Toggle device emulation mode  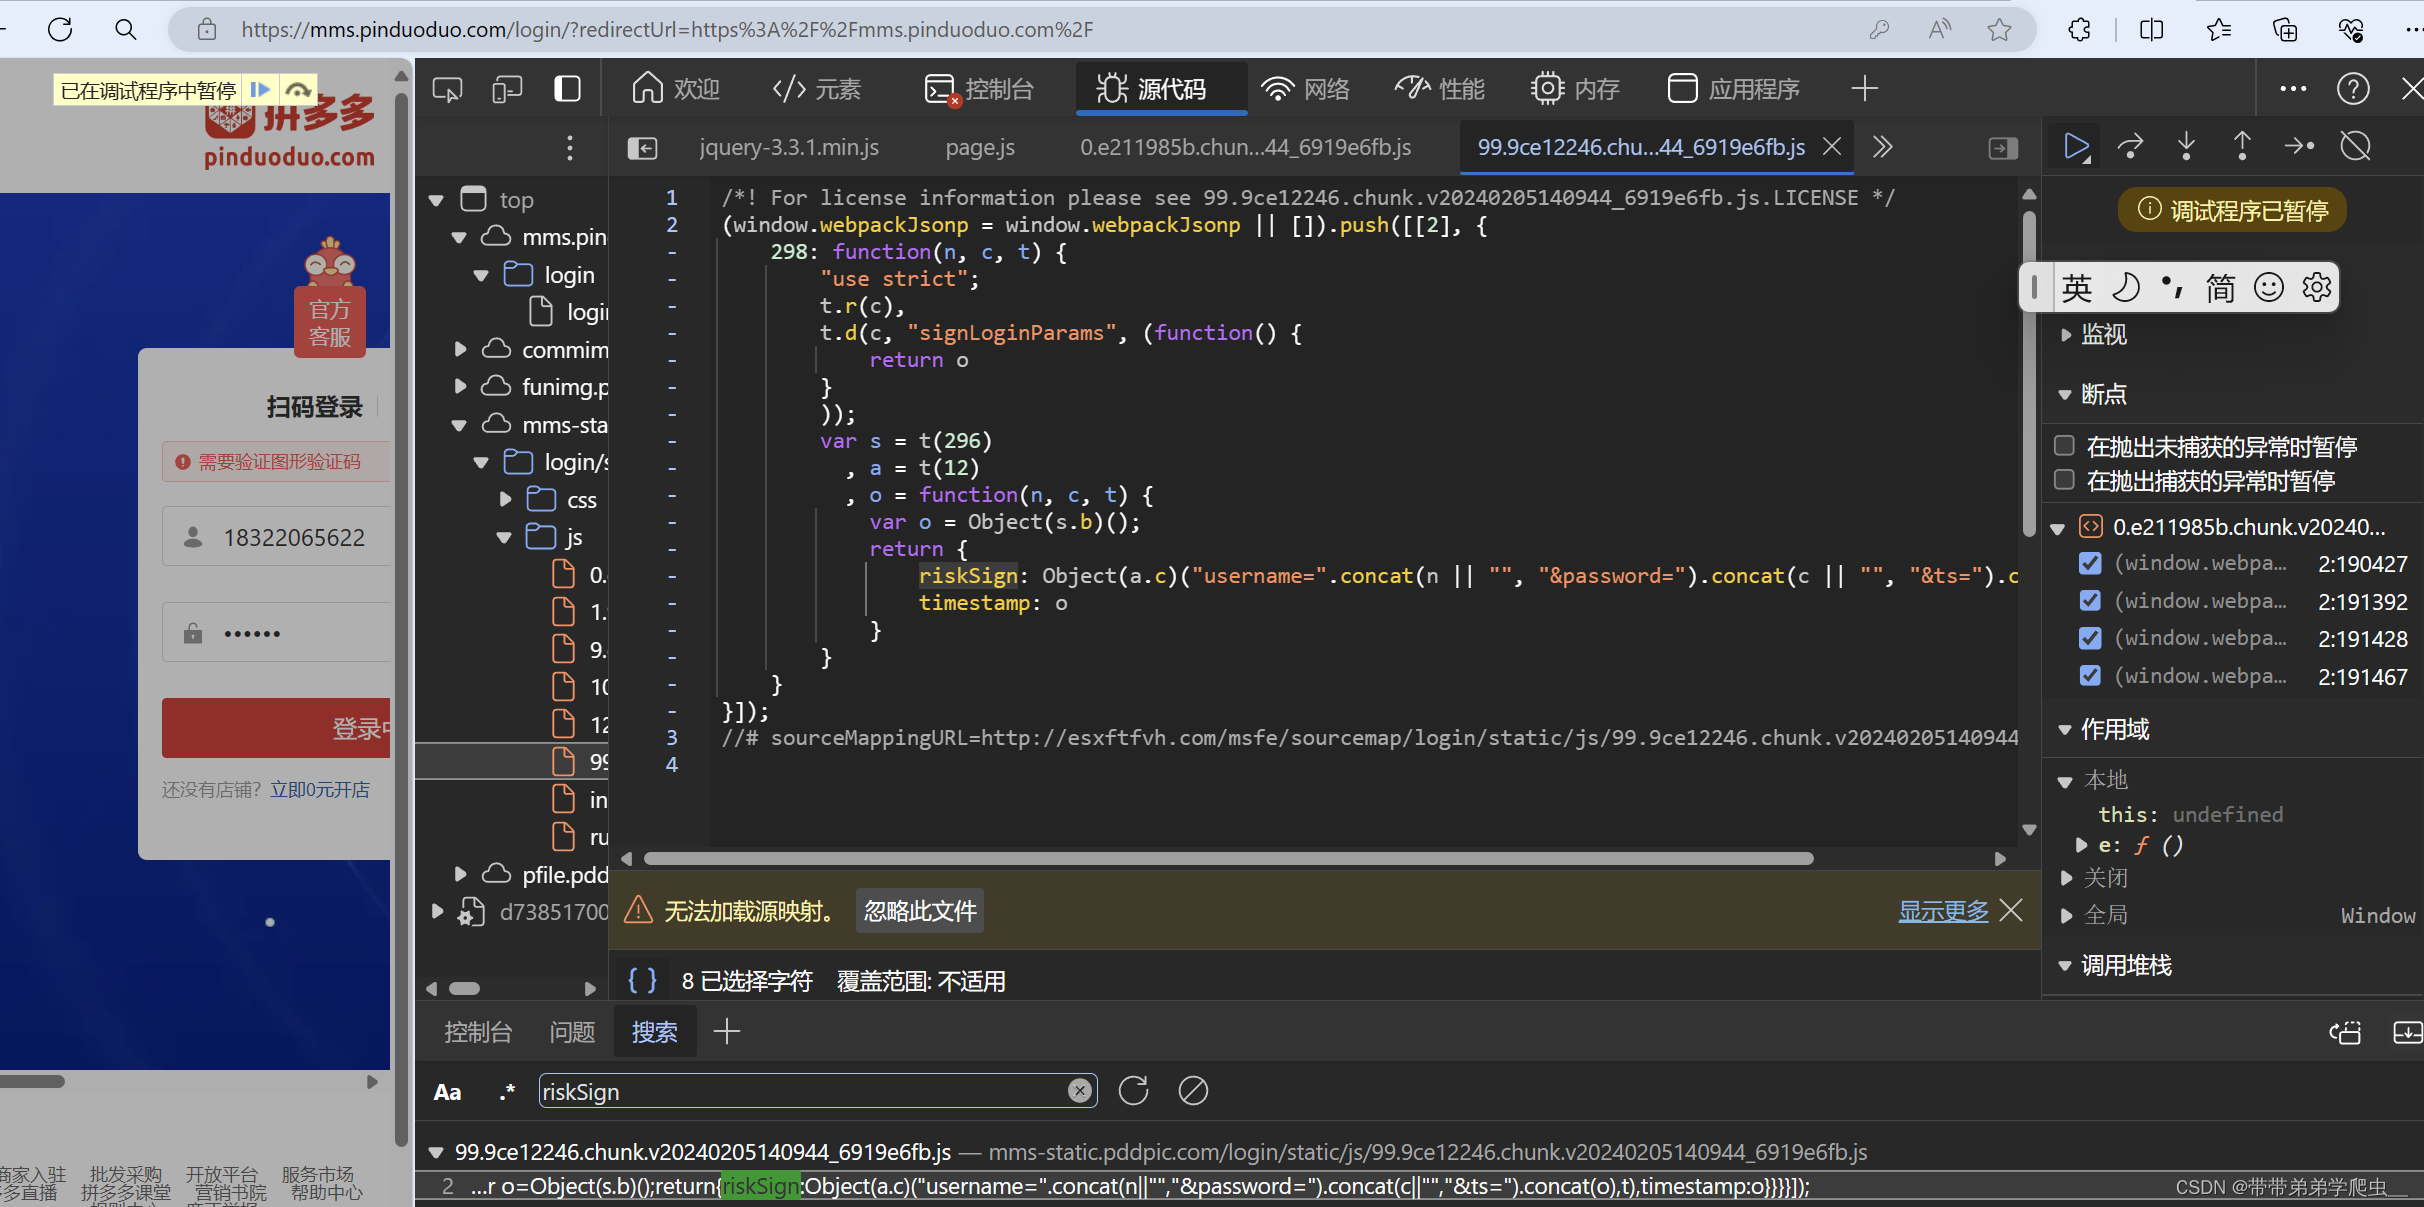(507, 88)
